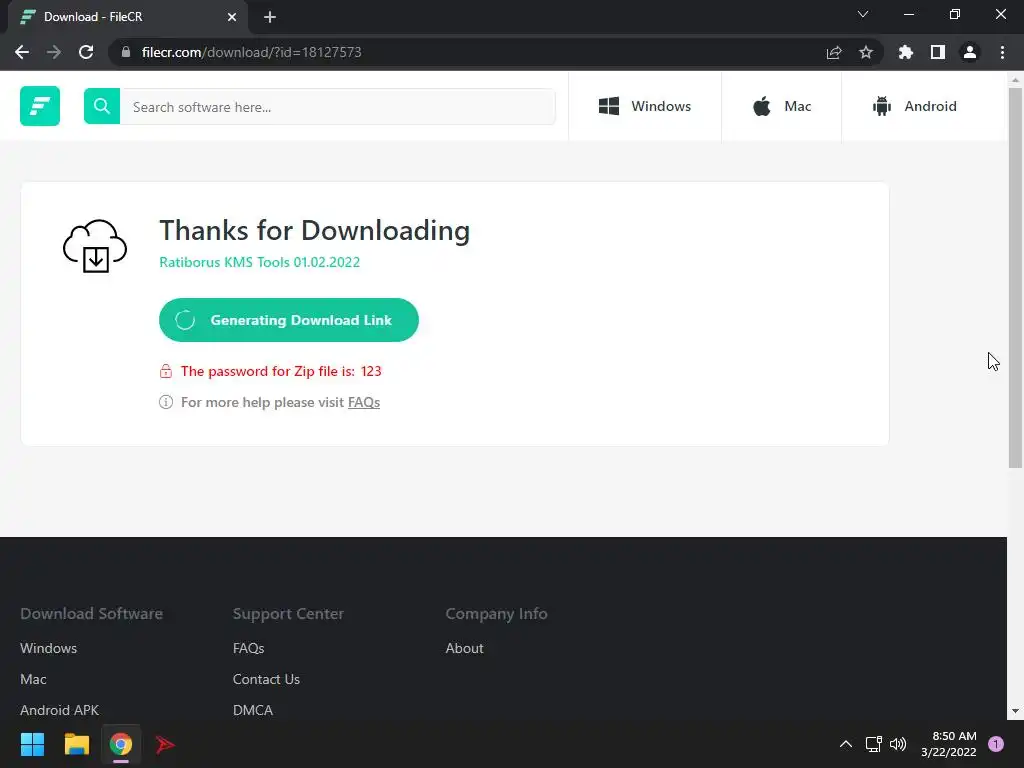1024x768 pixels.
Task: Open the Extensions puzzle icon
Action: 906,52
